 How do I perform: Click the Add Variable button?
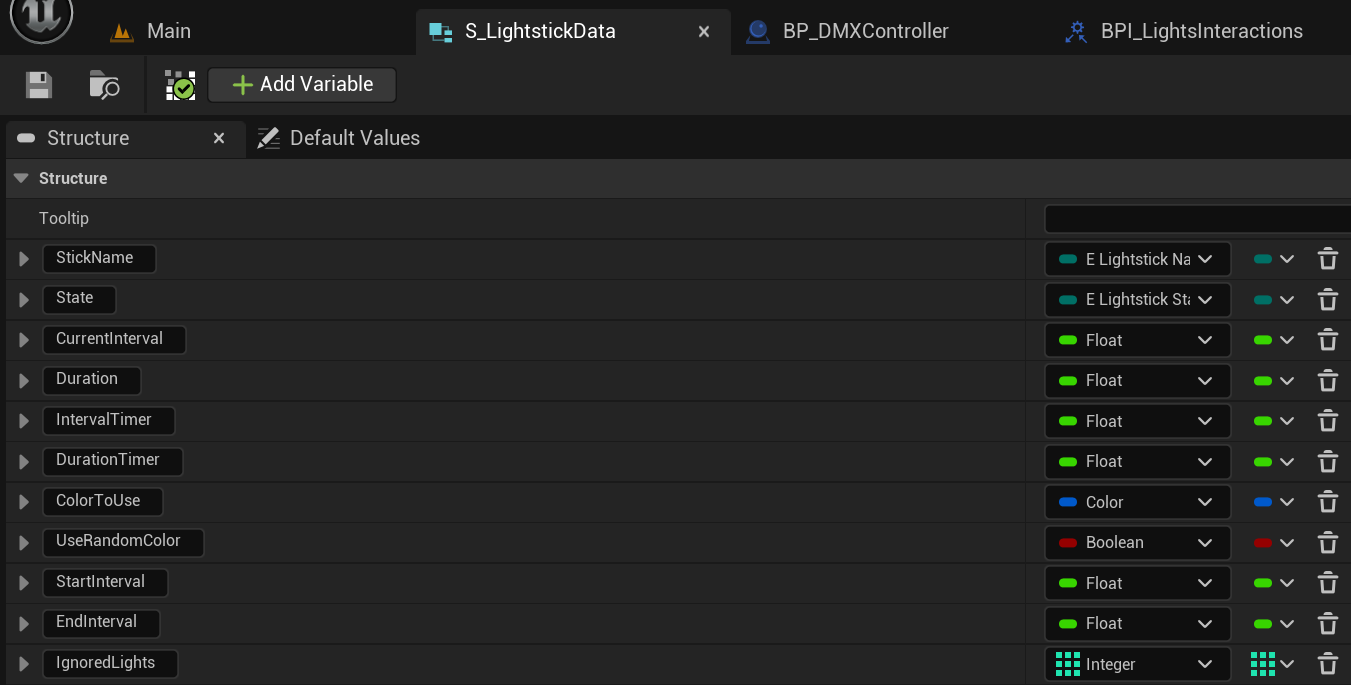coord(302,85)
